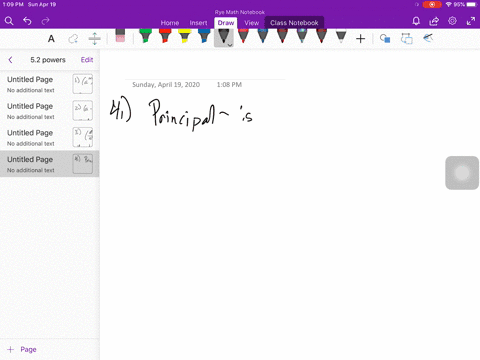
Task: Enter full screen with expand arrows
Action: click(x=471, y=21)
